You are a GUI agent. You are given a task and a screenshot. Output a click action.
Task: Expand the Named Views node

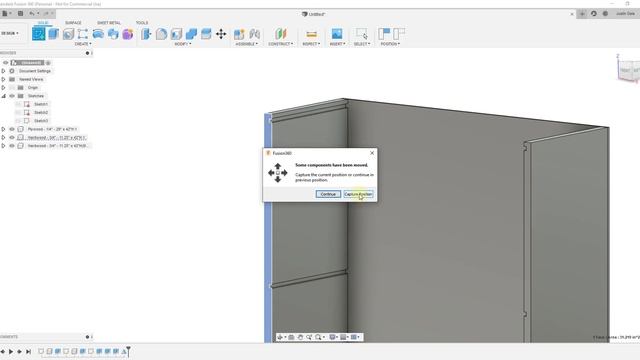tap(3, 79)
